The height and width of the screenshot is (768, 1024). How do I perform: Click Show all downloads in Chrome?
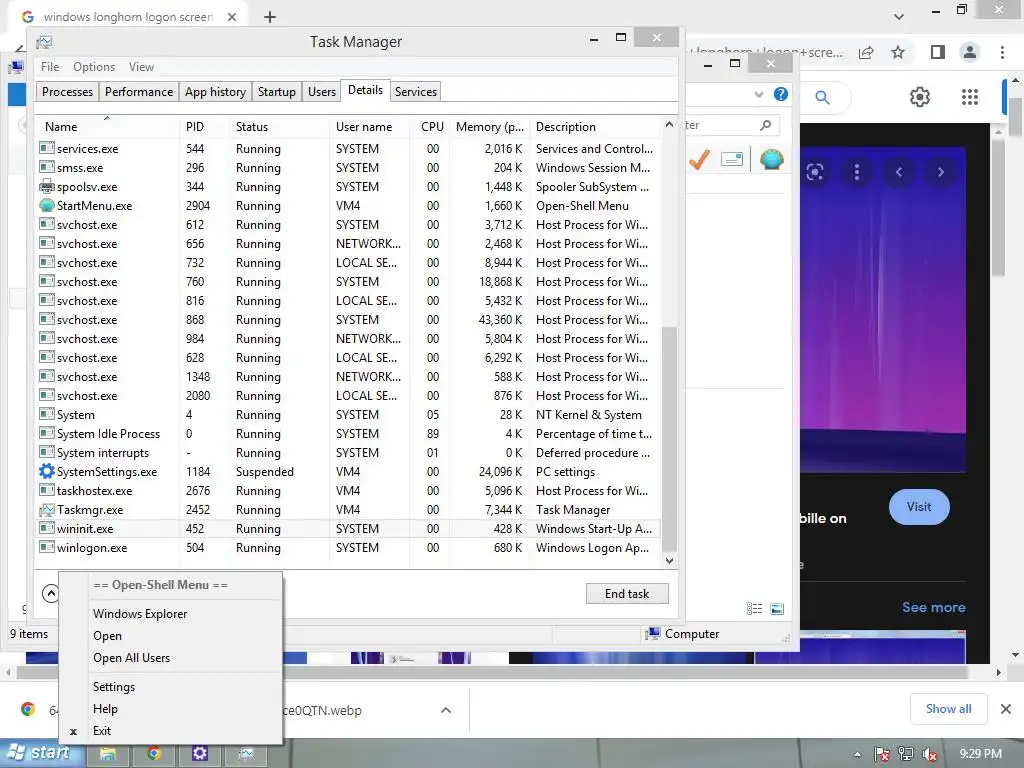948,709
